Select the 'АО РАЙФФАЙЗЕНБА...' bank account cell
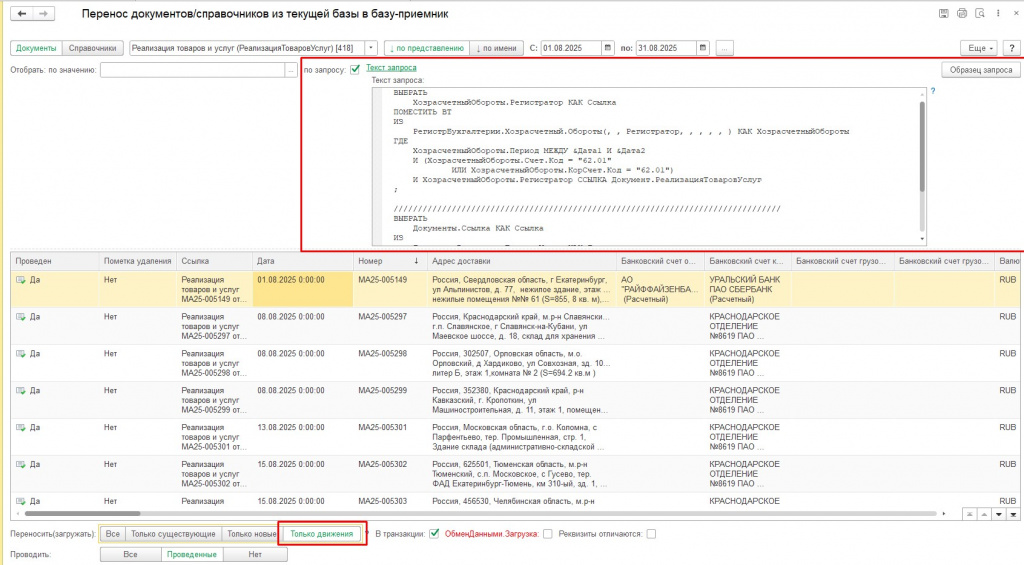1024x565 pixels. coord(660,289)
